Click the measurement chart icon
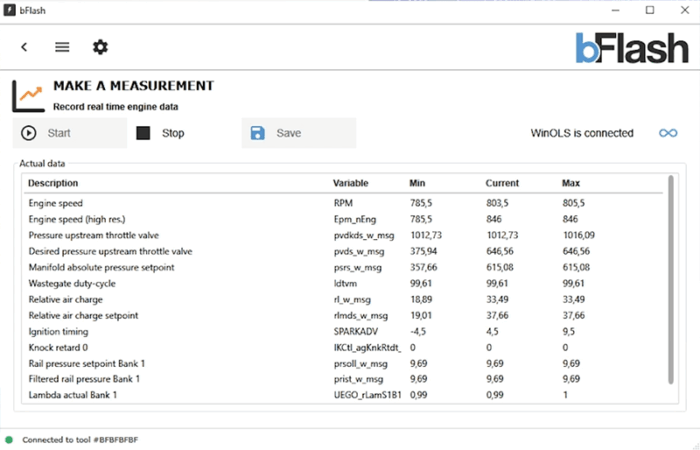The height and width of the screenshot is (450, 700). 28,96
